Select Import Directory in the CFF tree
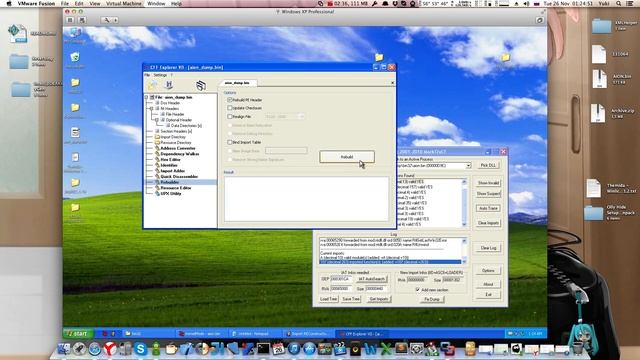 tap(173, 137)
